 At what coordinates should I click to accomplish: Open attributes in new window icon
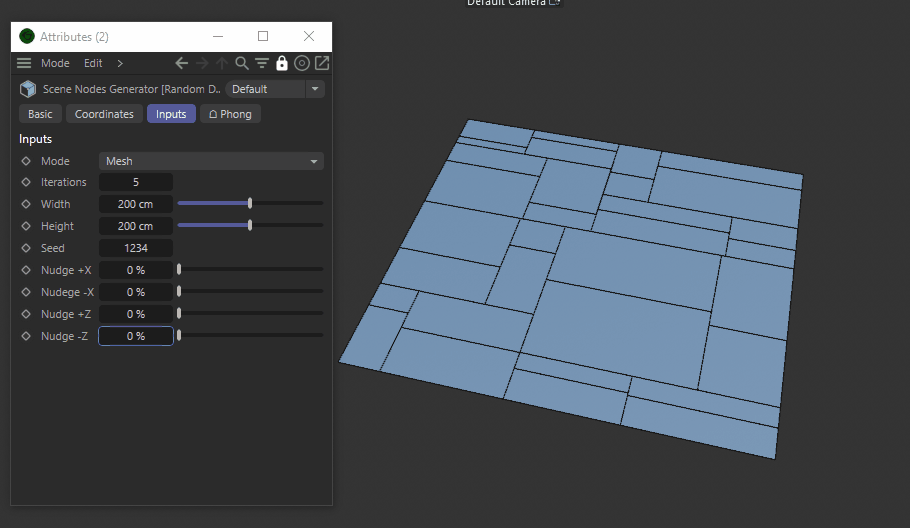322,63
